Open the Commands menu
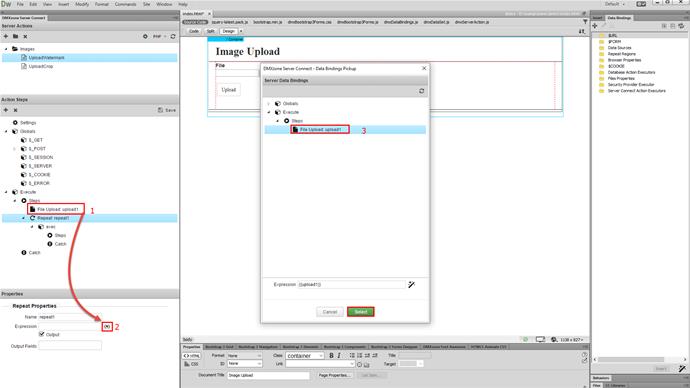 click(x=125, y=4)
